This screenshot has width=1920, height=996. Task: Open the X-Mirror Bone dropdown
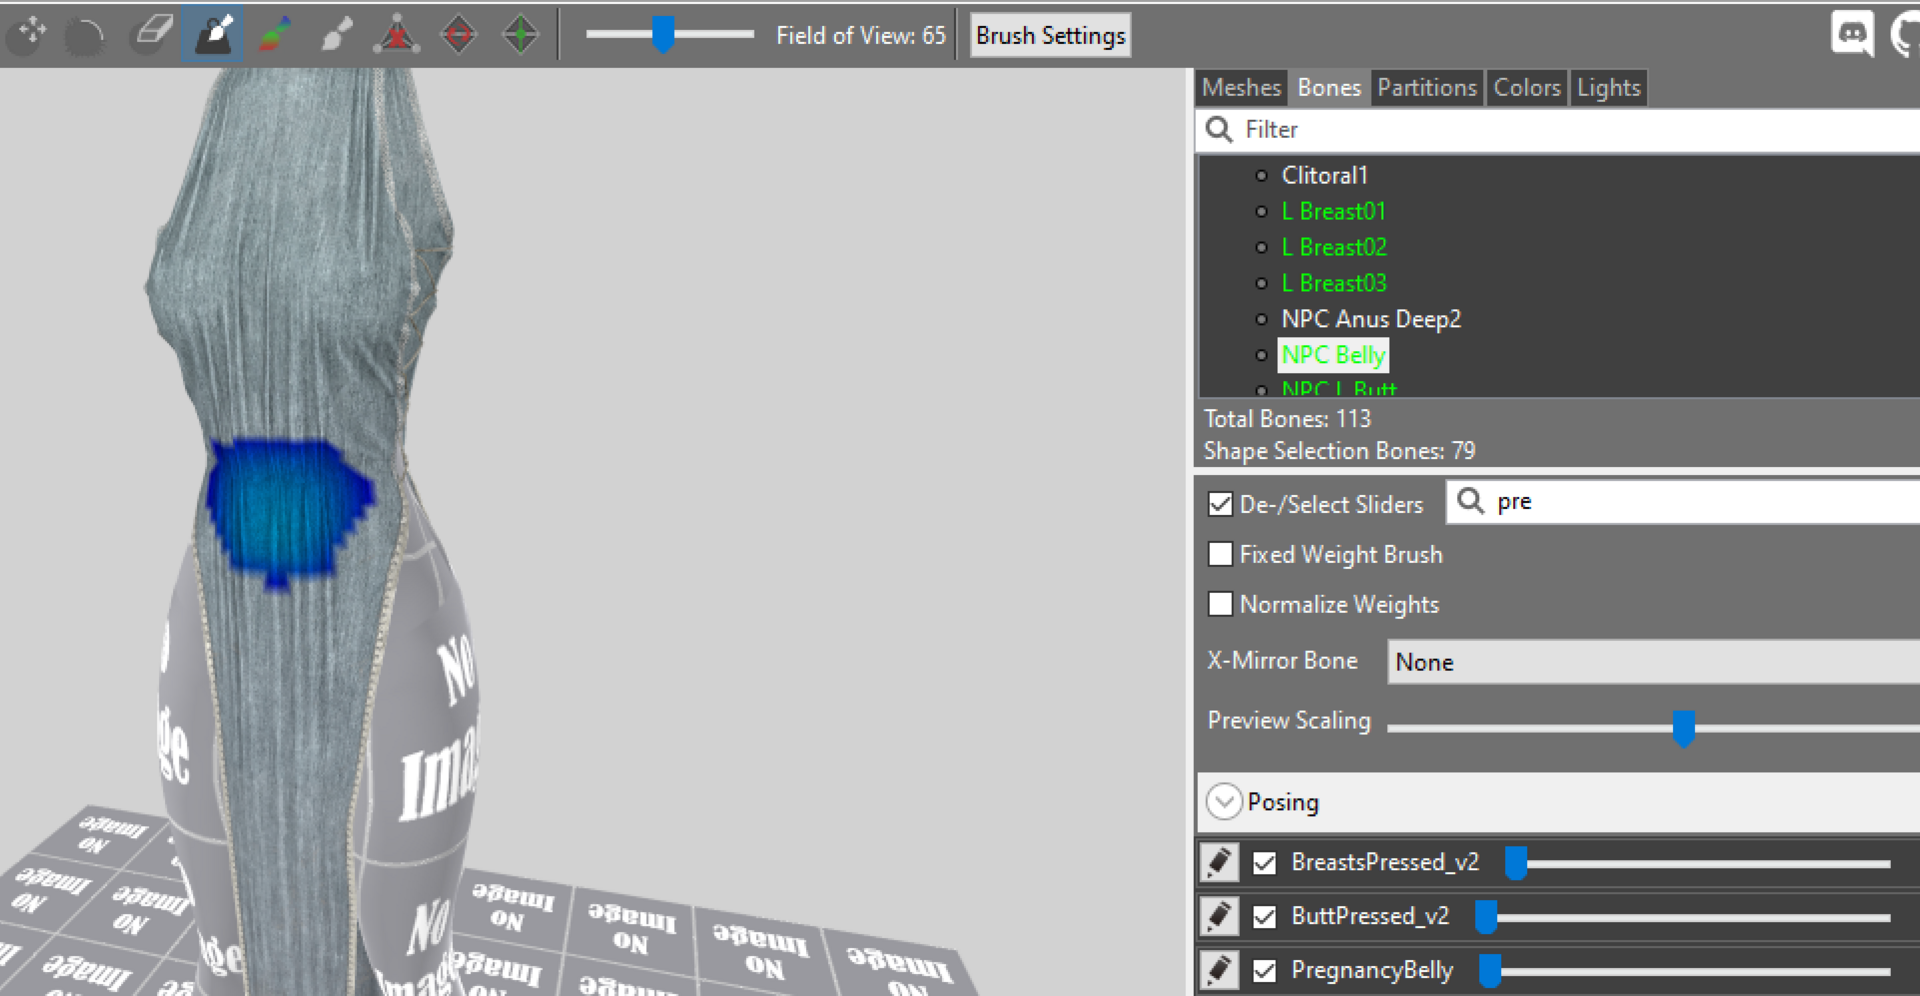click(1654, 662)
